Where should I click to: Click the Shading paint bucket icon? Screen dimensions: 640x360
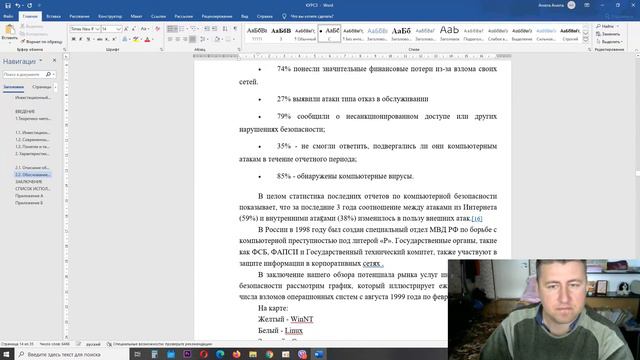pyautogui.click(x=217, y=39)
